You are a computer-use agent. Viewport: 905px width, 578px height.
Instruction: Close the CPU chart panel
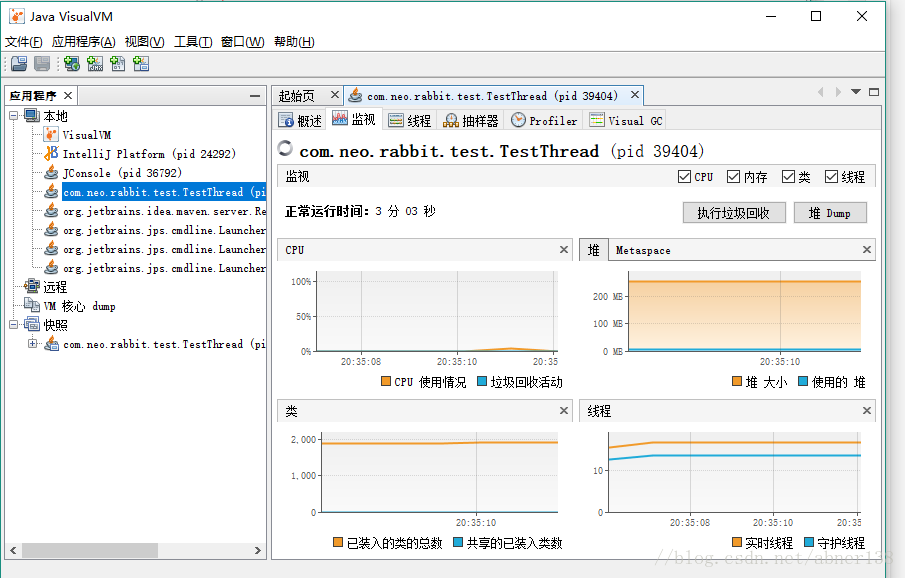(564, 249)
